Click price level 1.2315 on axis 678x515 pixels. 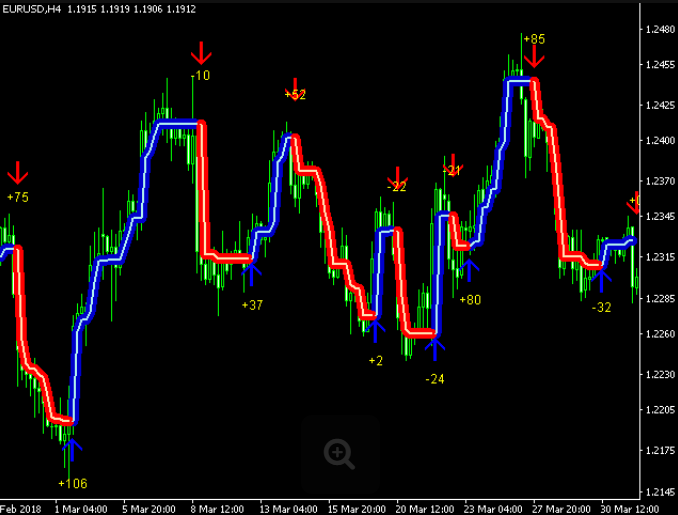coord(660,257)
